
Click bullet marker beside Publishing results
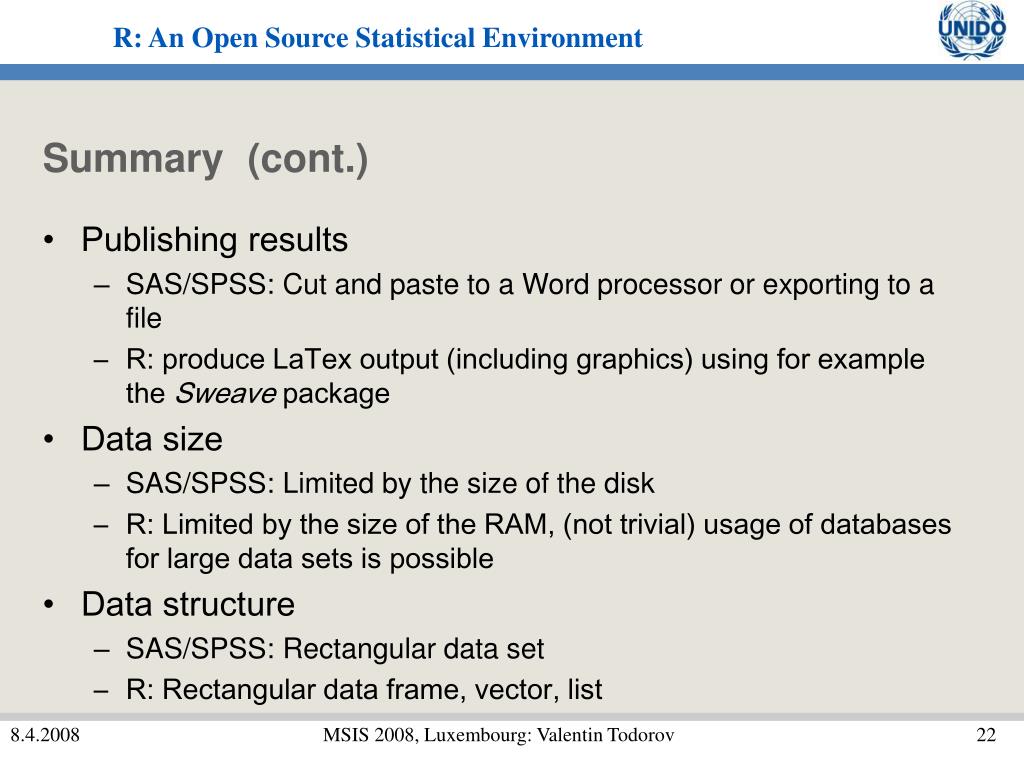(x=49, y=240)
